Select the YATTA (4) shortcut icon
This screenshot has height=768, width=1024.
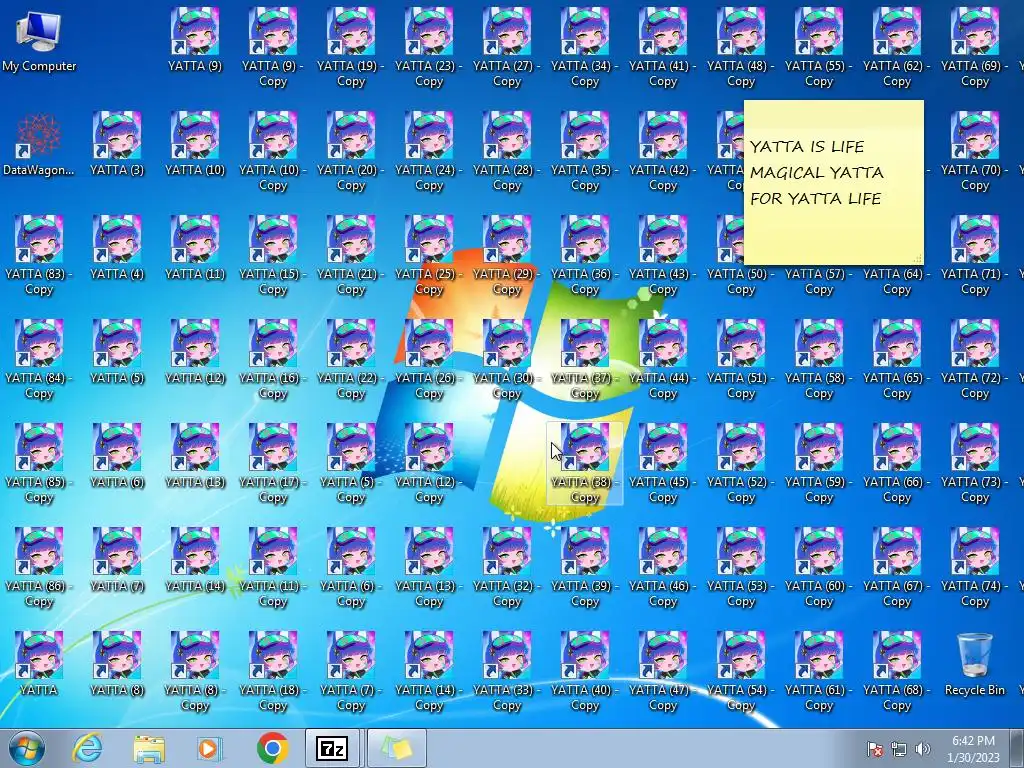[117, 248]
